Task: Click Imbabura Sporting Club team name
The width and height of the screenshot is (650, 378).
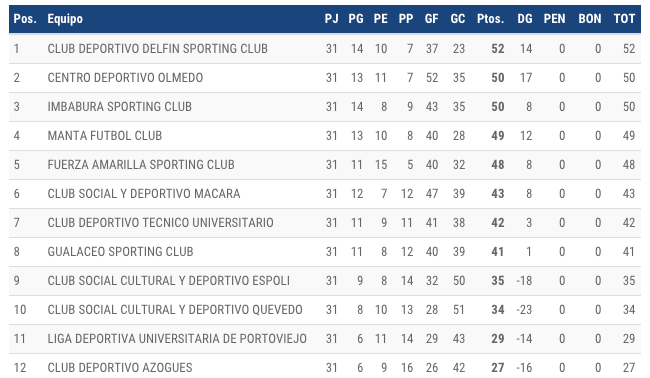Action: (119, 107)
